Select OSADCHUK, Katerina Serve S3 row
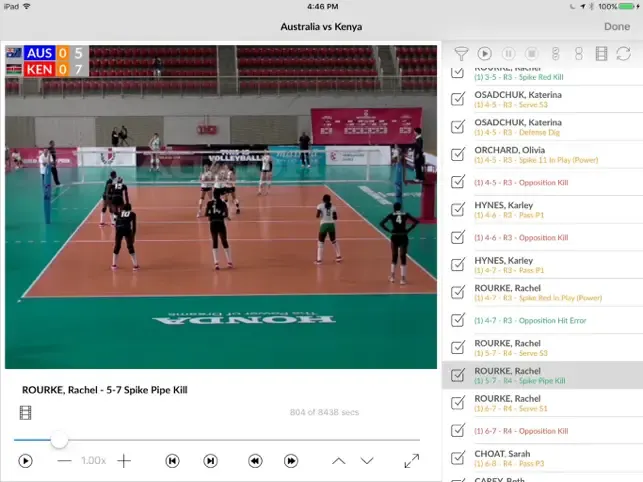 pos(543,99)
